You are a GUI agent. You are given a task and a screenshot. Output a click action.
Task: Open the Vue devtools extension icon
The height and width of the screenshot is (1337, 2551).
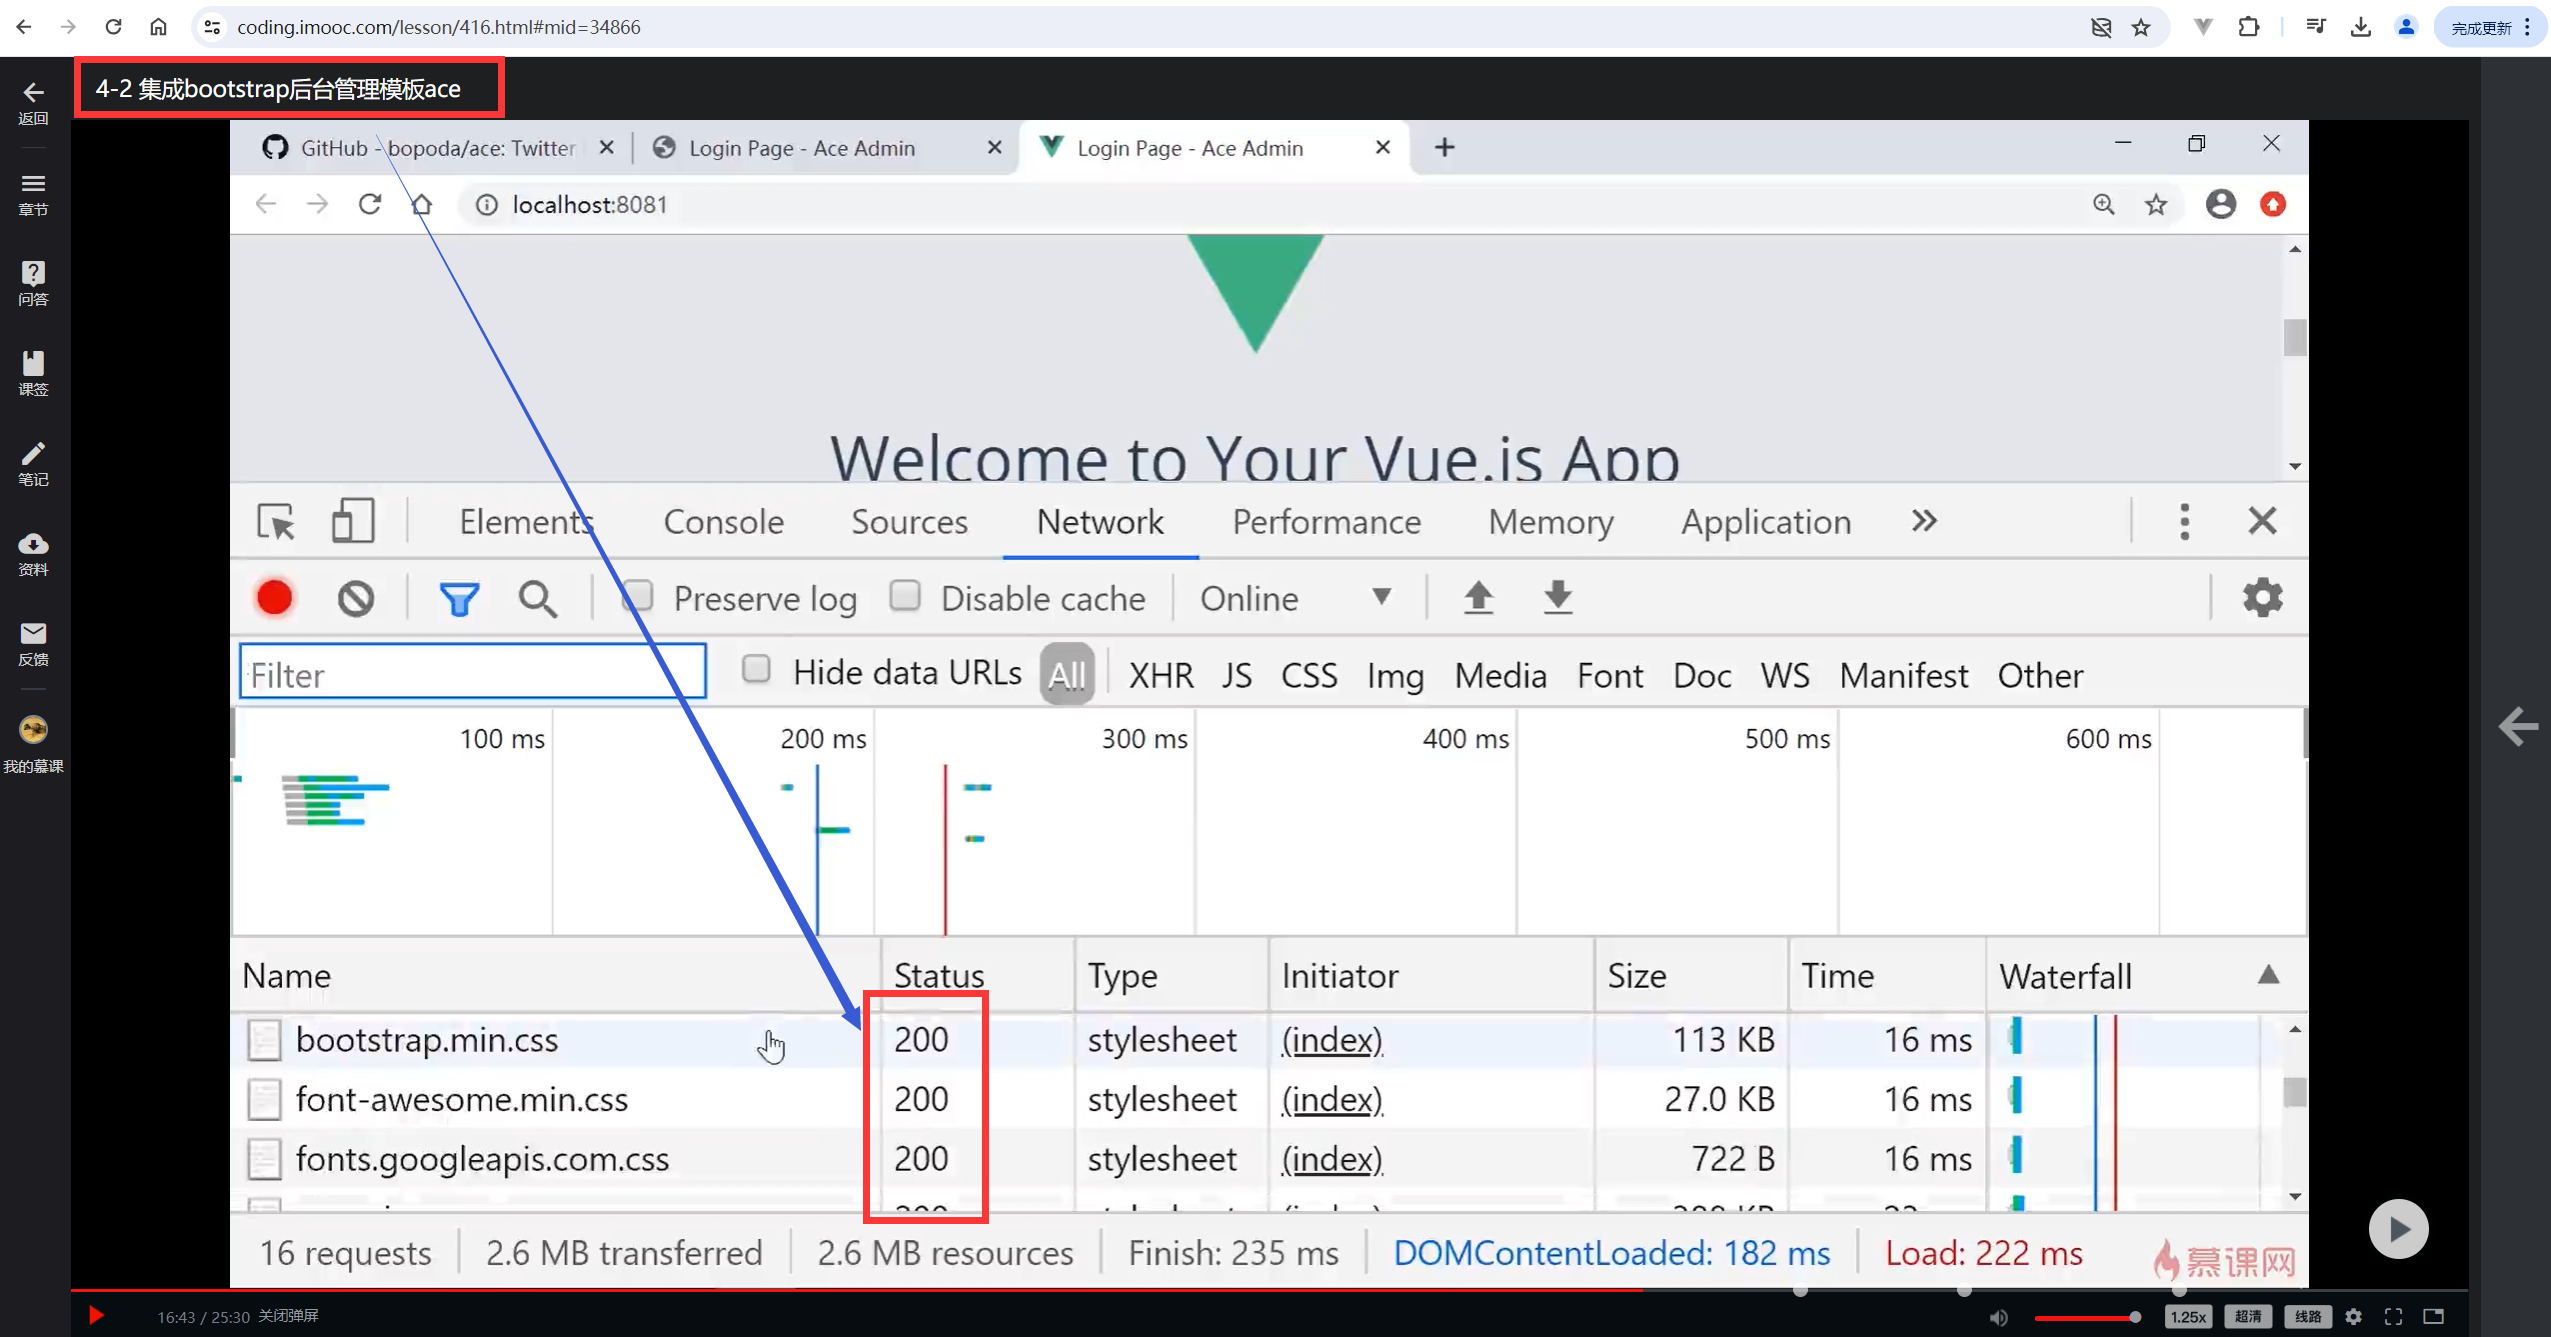(x=2203, y=27)
